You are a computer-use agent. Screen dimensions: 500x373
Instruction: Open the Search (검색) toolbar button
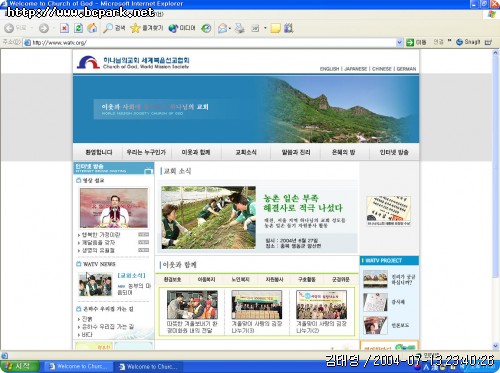[x=114, y=28]
